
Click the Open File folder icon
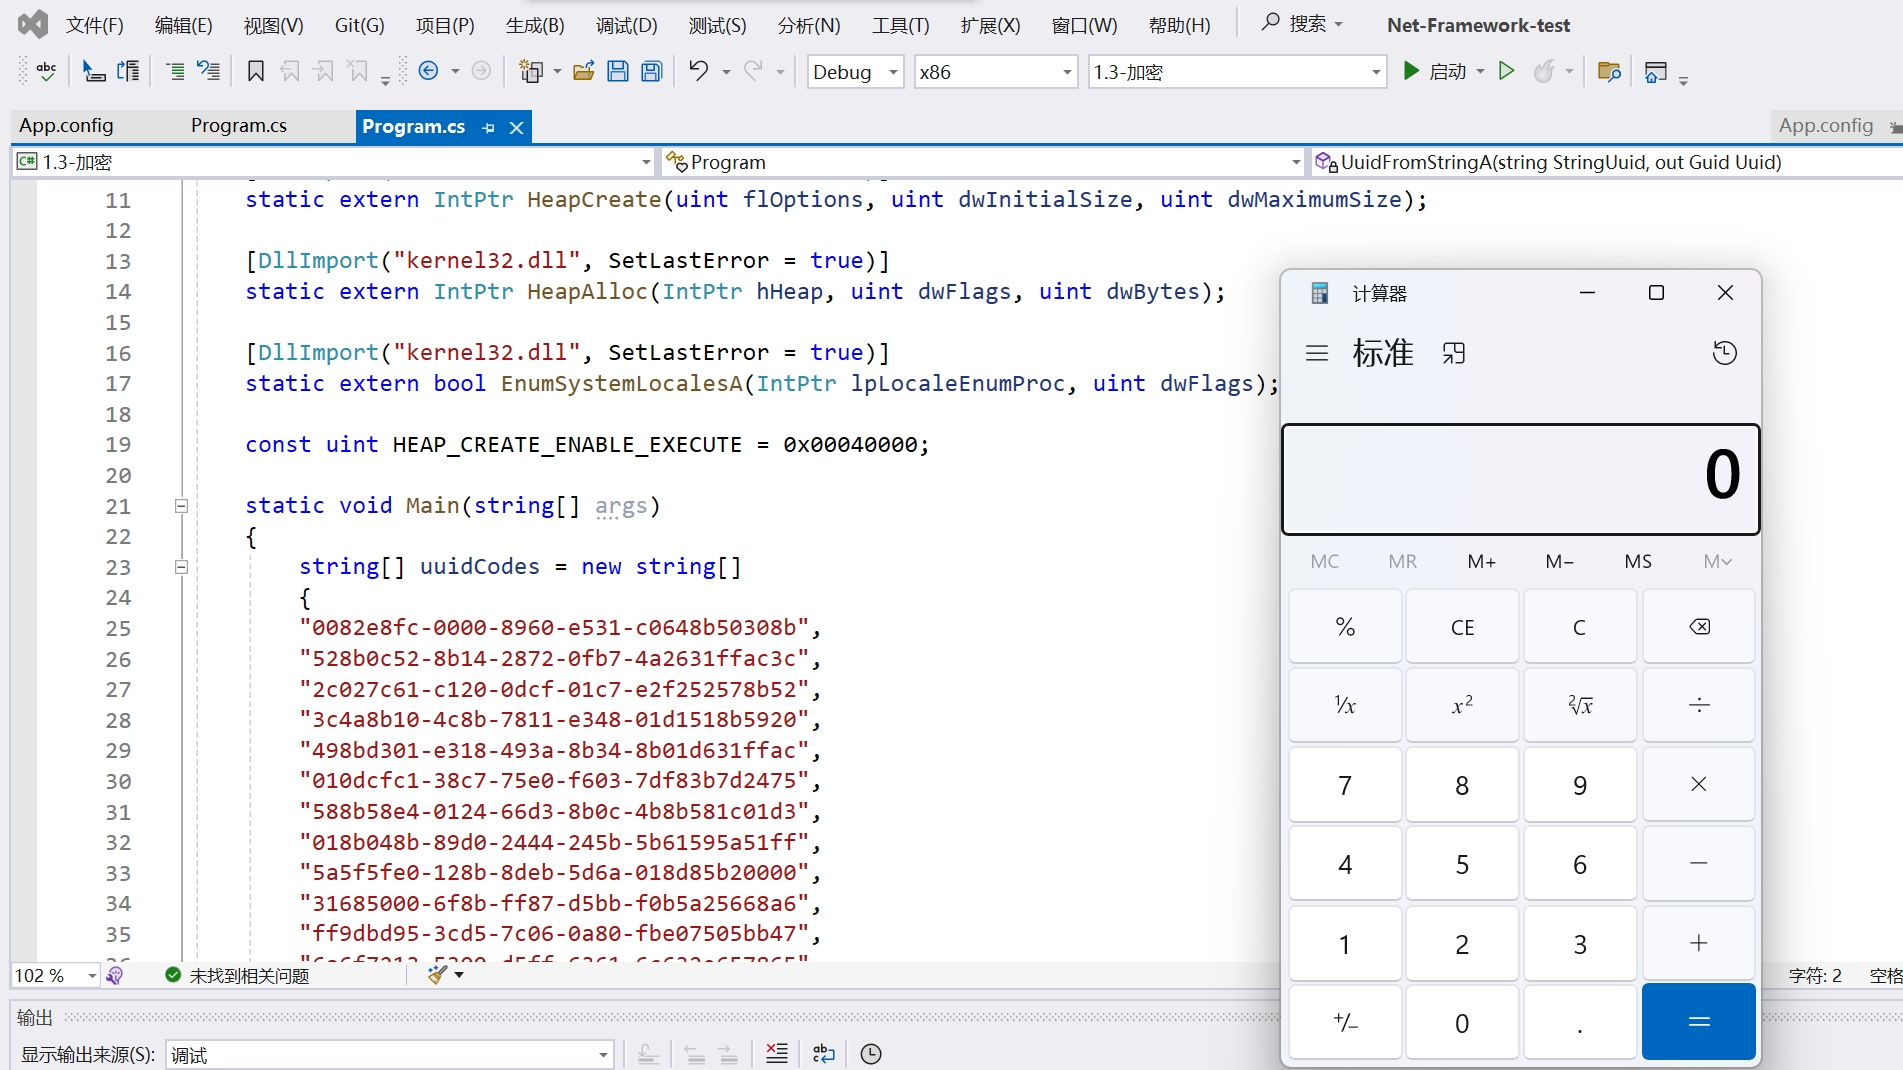584,71
